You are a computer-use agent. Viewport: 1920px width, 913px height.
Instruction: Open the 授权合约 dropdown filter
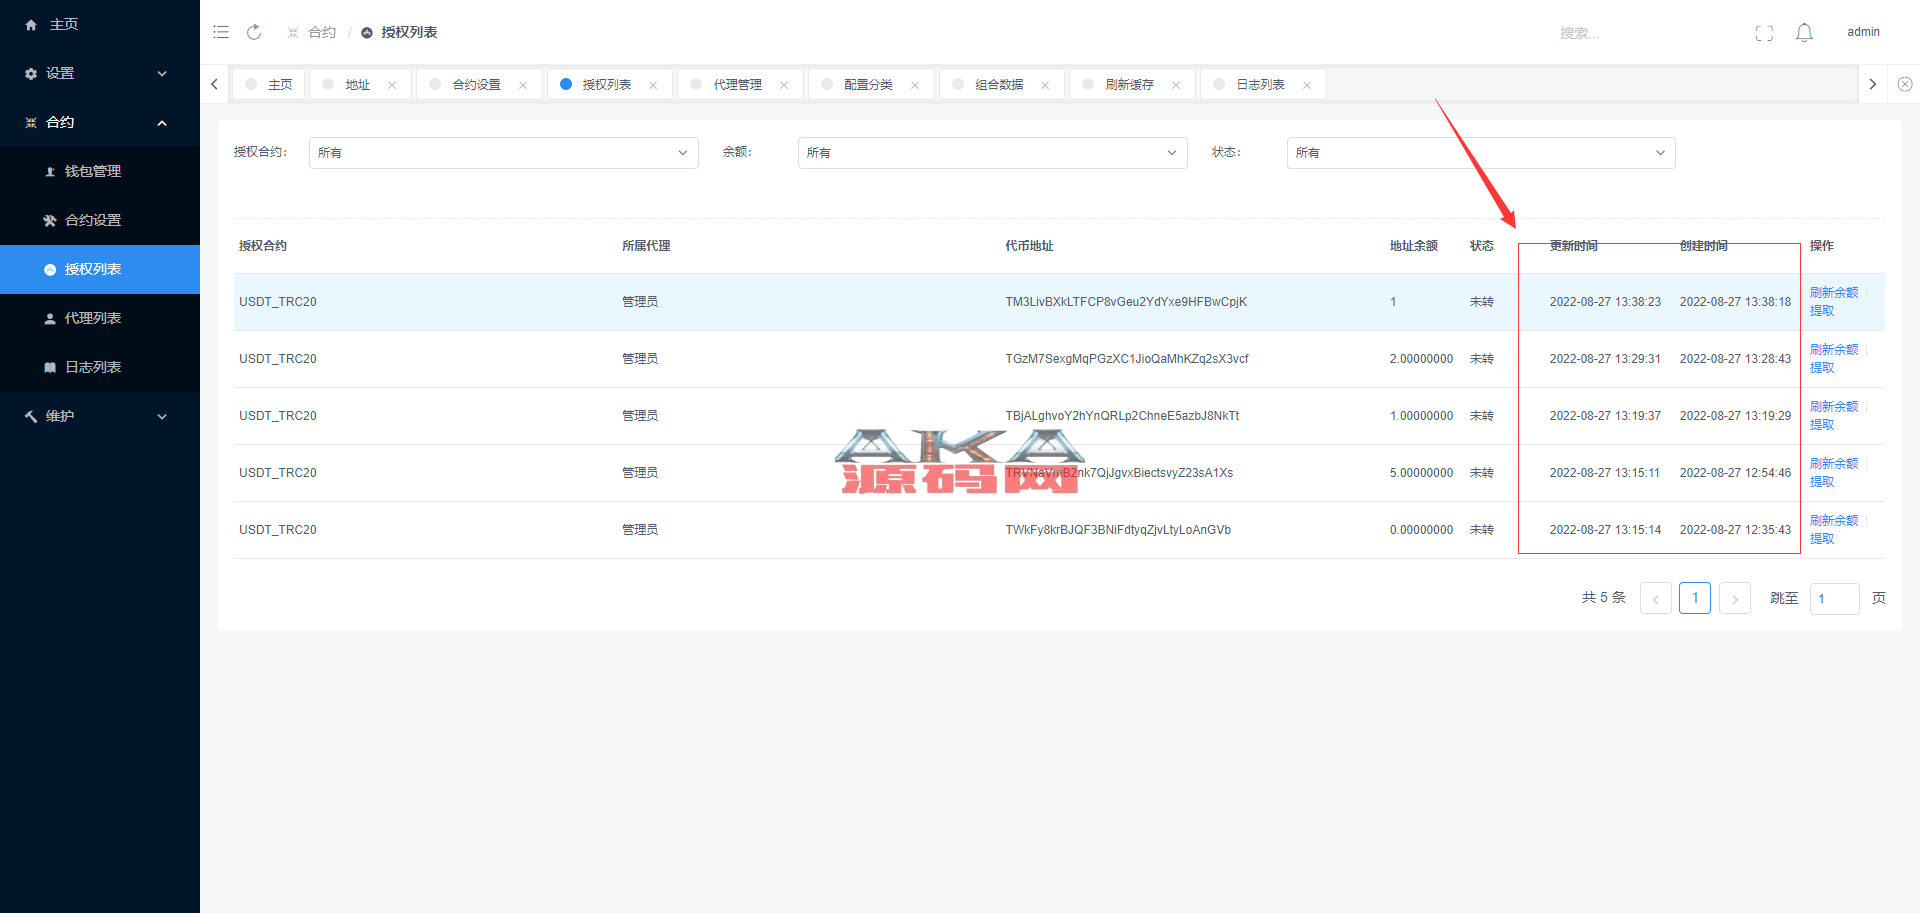pyautogui.click(x=503, y=153)
